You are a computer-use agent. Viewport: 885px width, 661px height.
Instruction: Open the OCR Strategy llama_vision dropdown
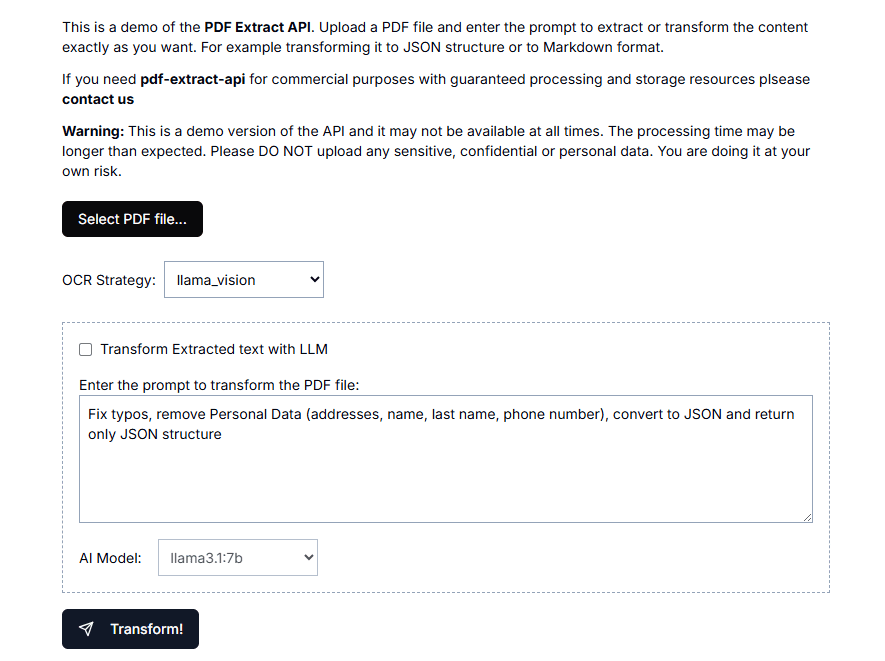[x=243, y=280]
